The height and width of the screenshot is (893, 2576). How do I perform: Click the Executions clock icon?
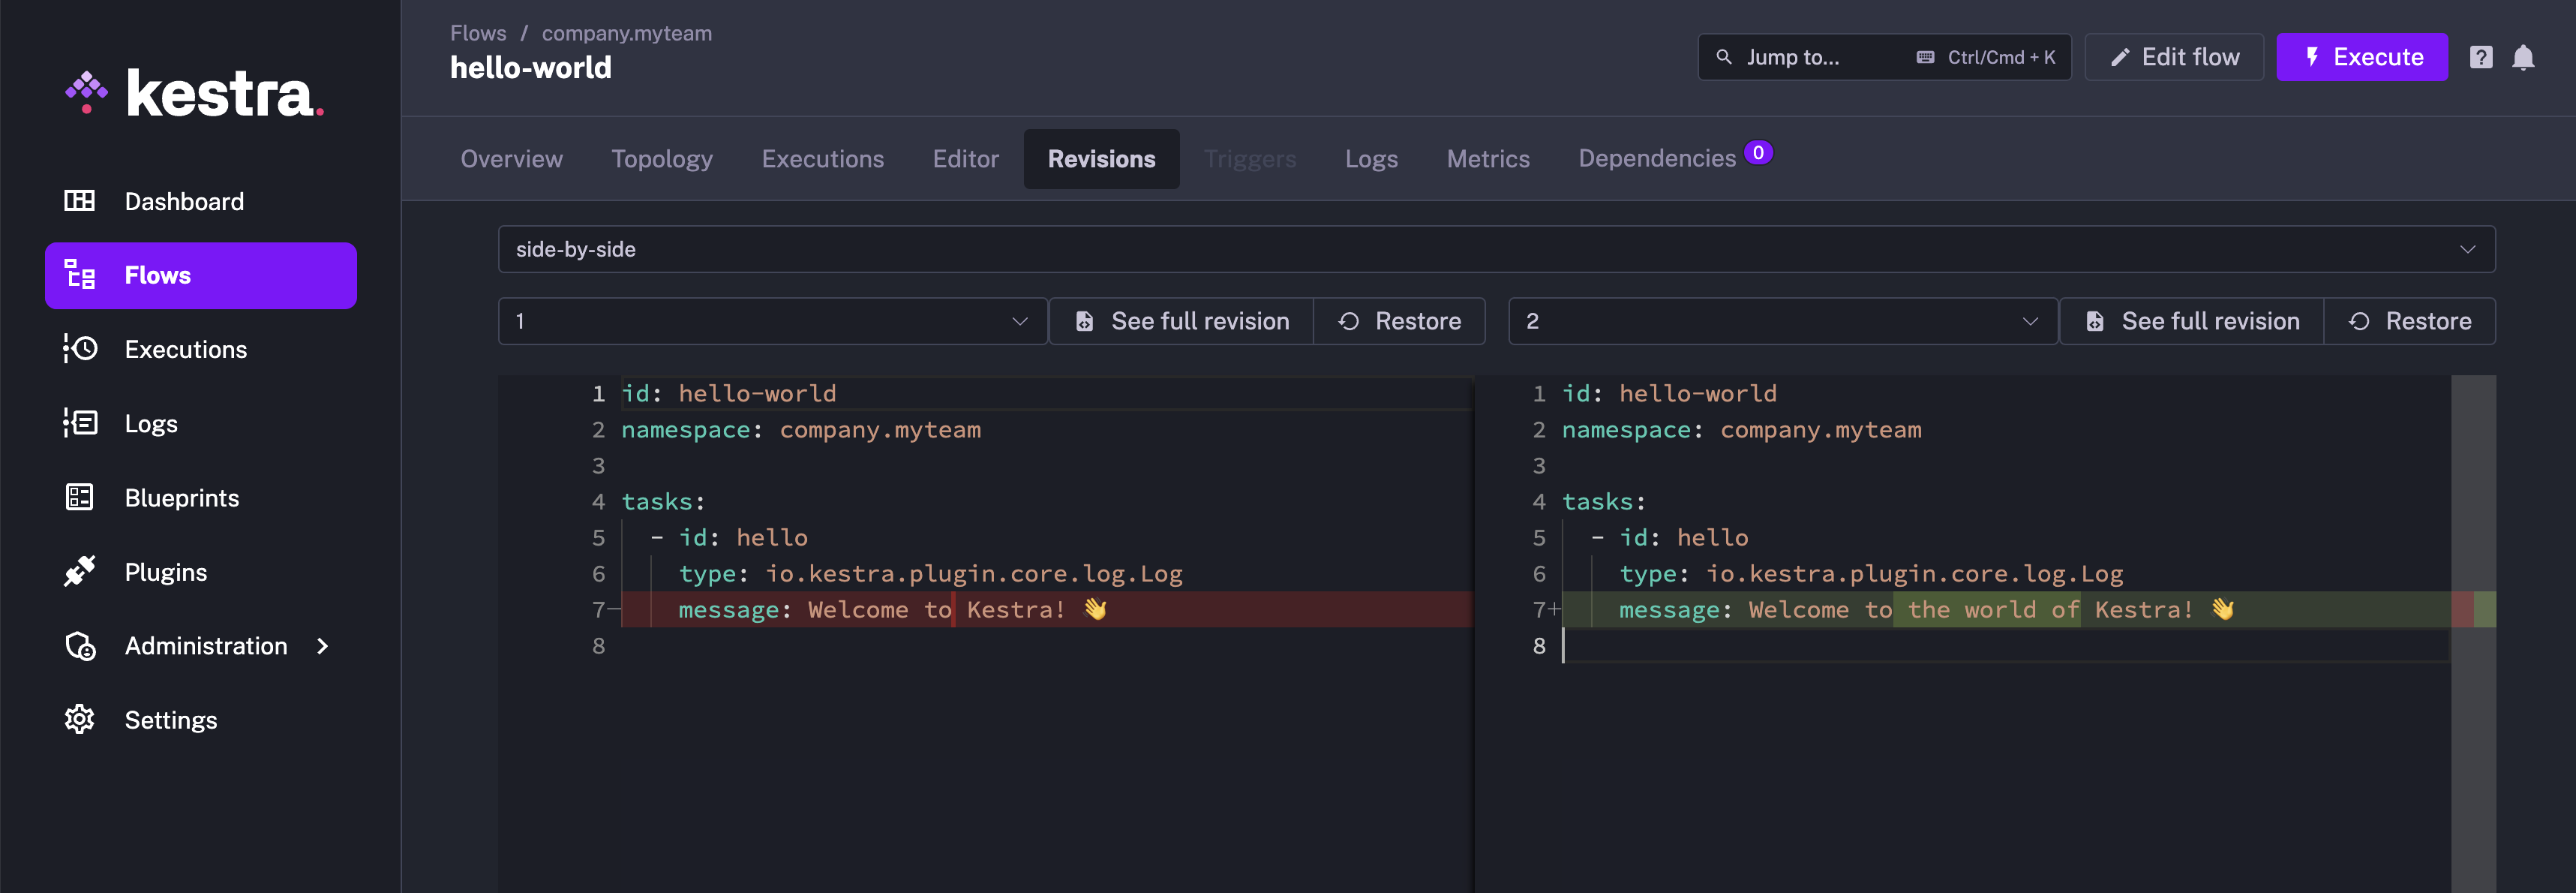click(x=80, y=349)
